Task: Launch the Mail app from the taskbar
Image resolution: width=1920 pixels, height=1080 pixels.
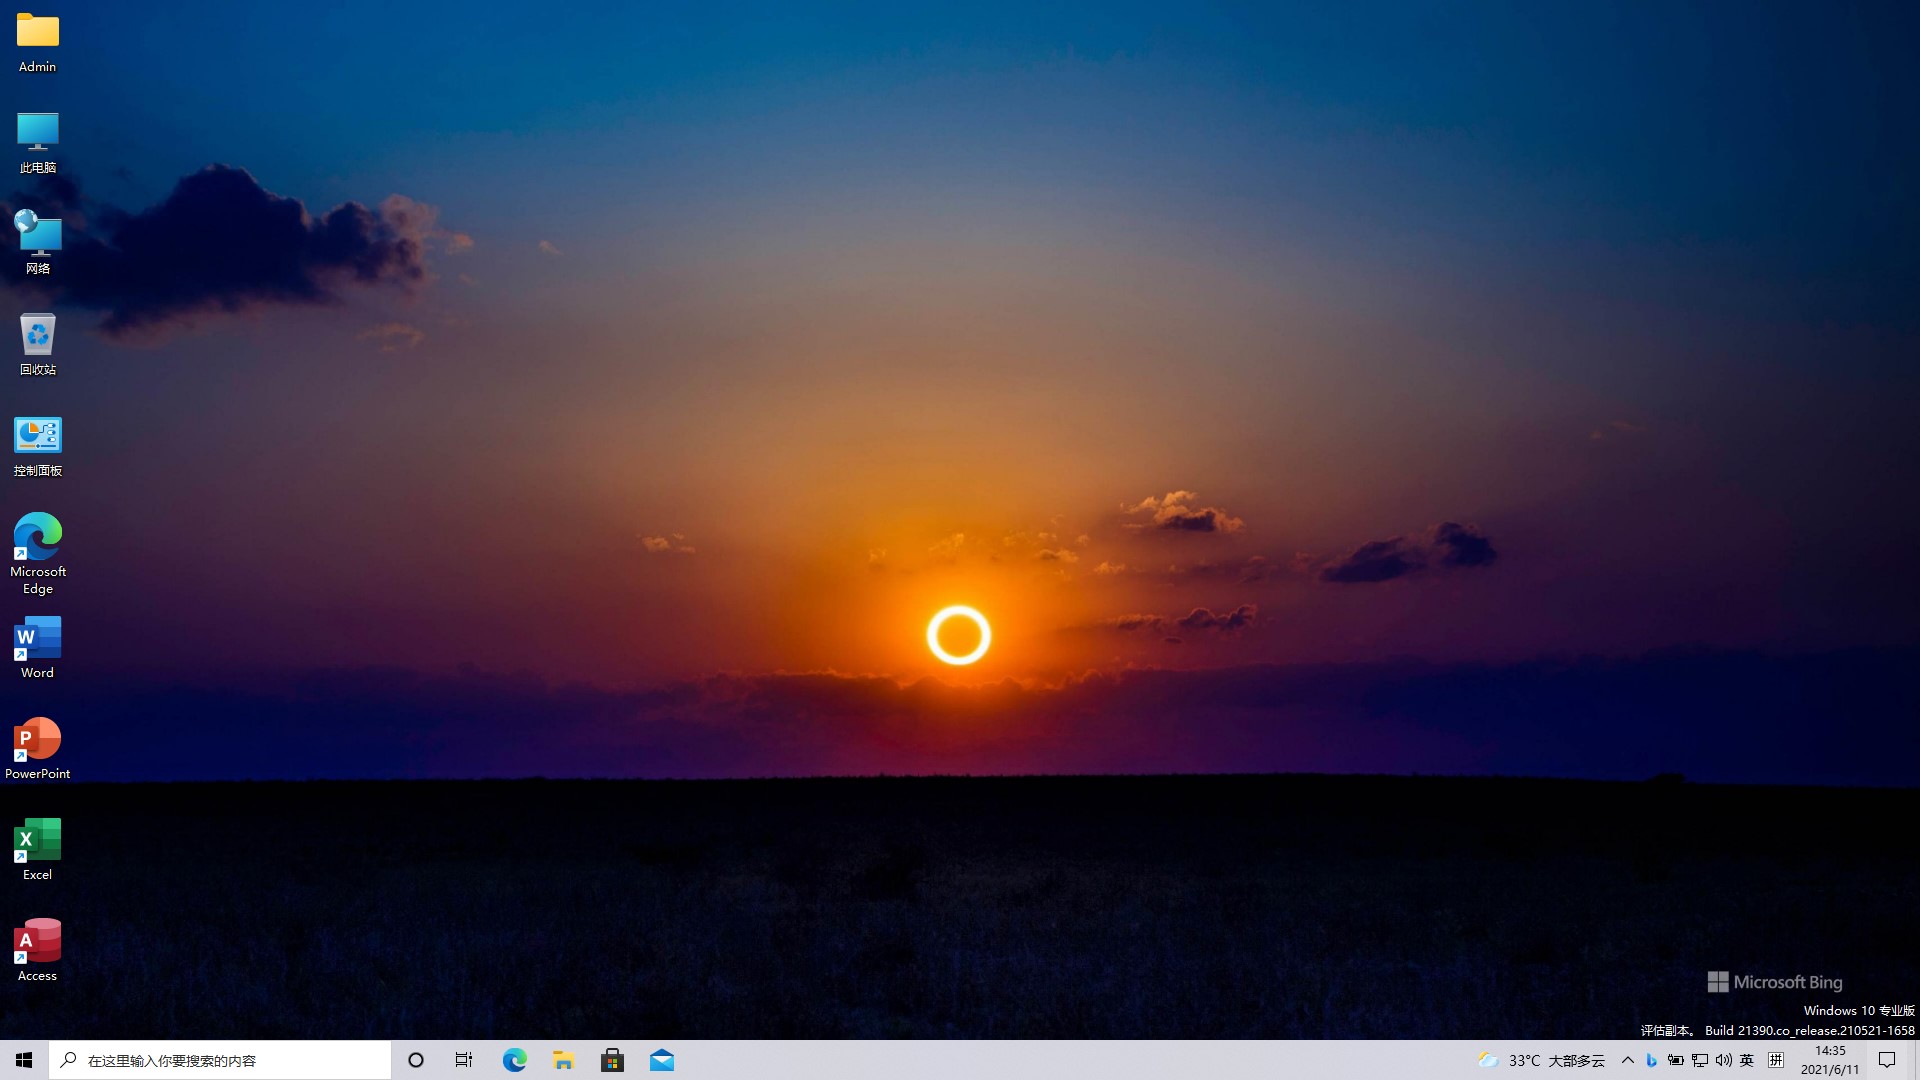Action: (662, 1059)
